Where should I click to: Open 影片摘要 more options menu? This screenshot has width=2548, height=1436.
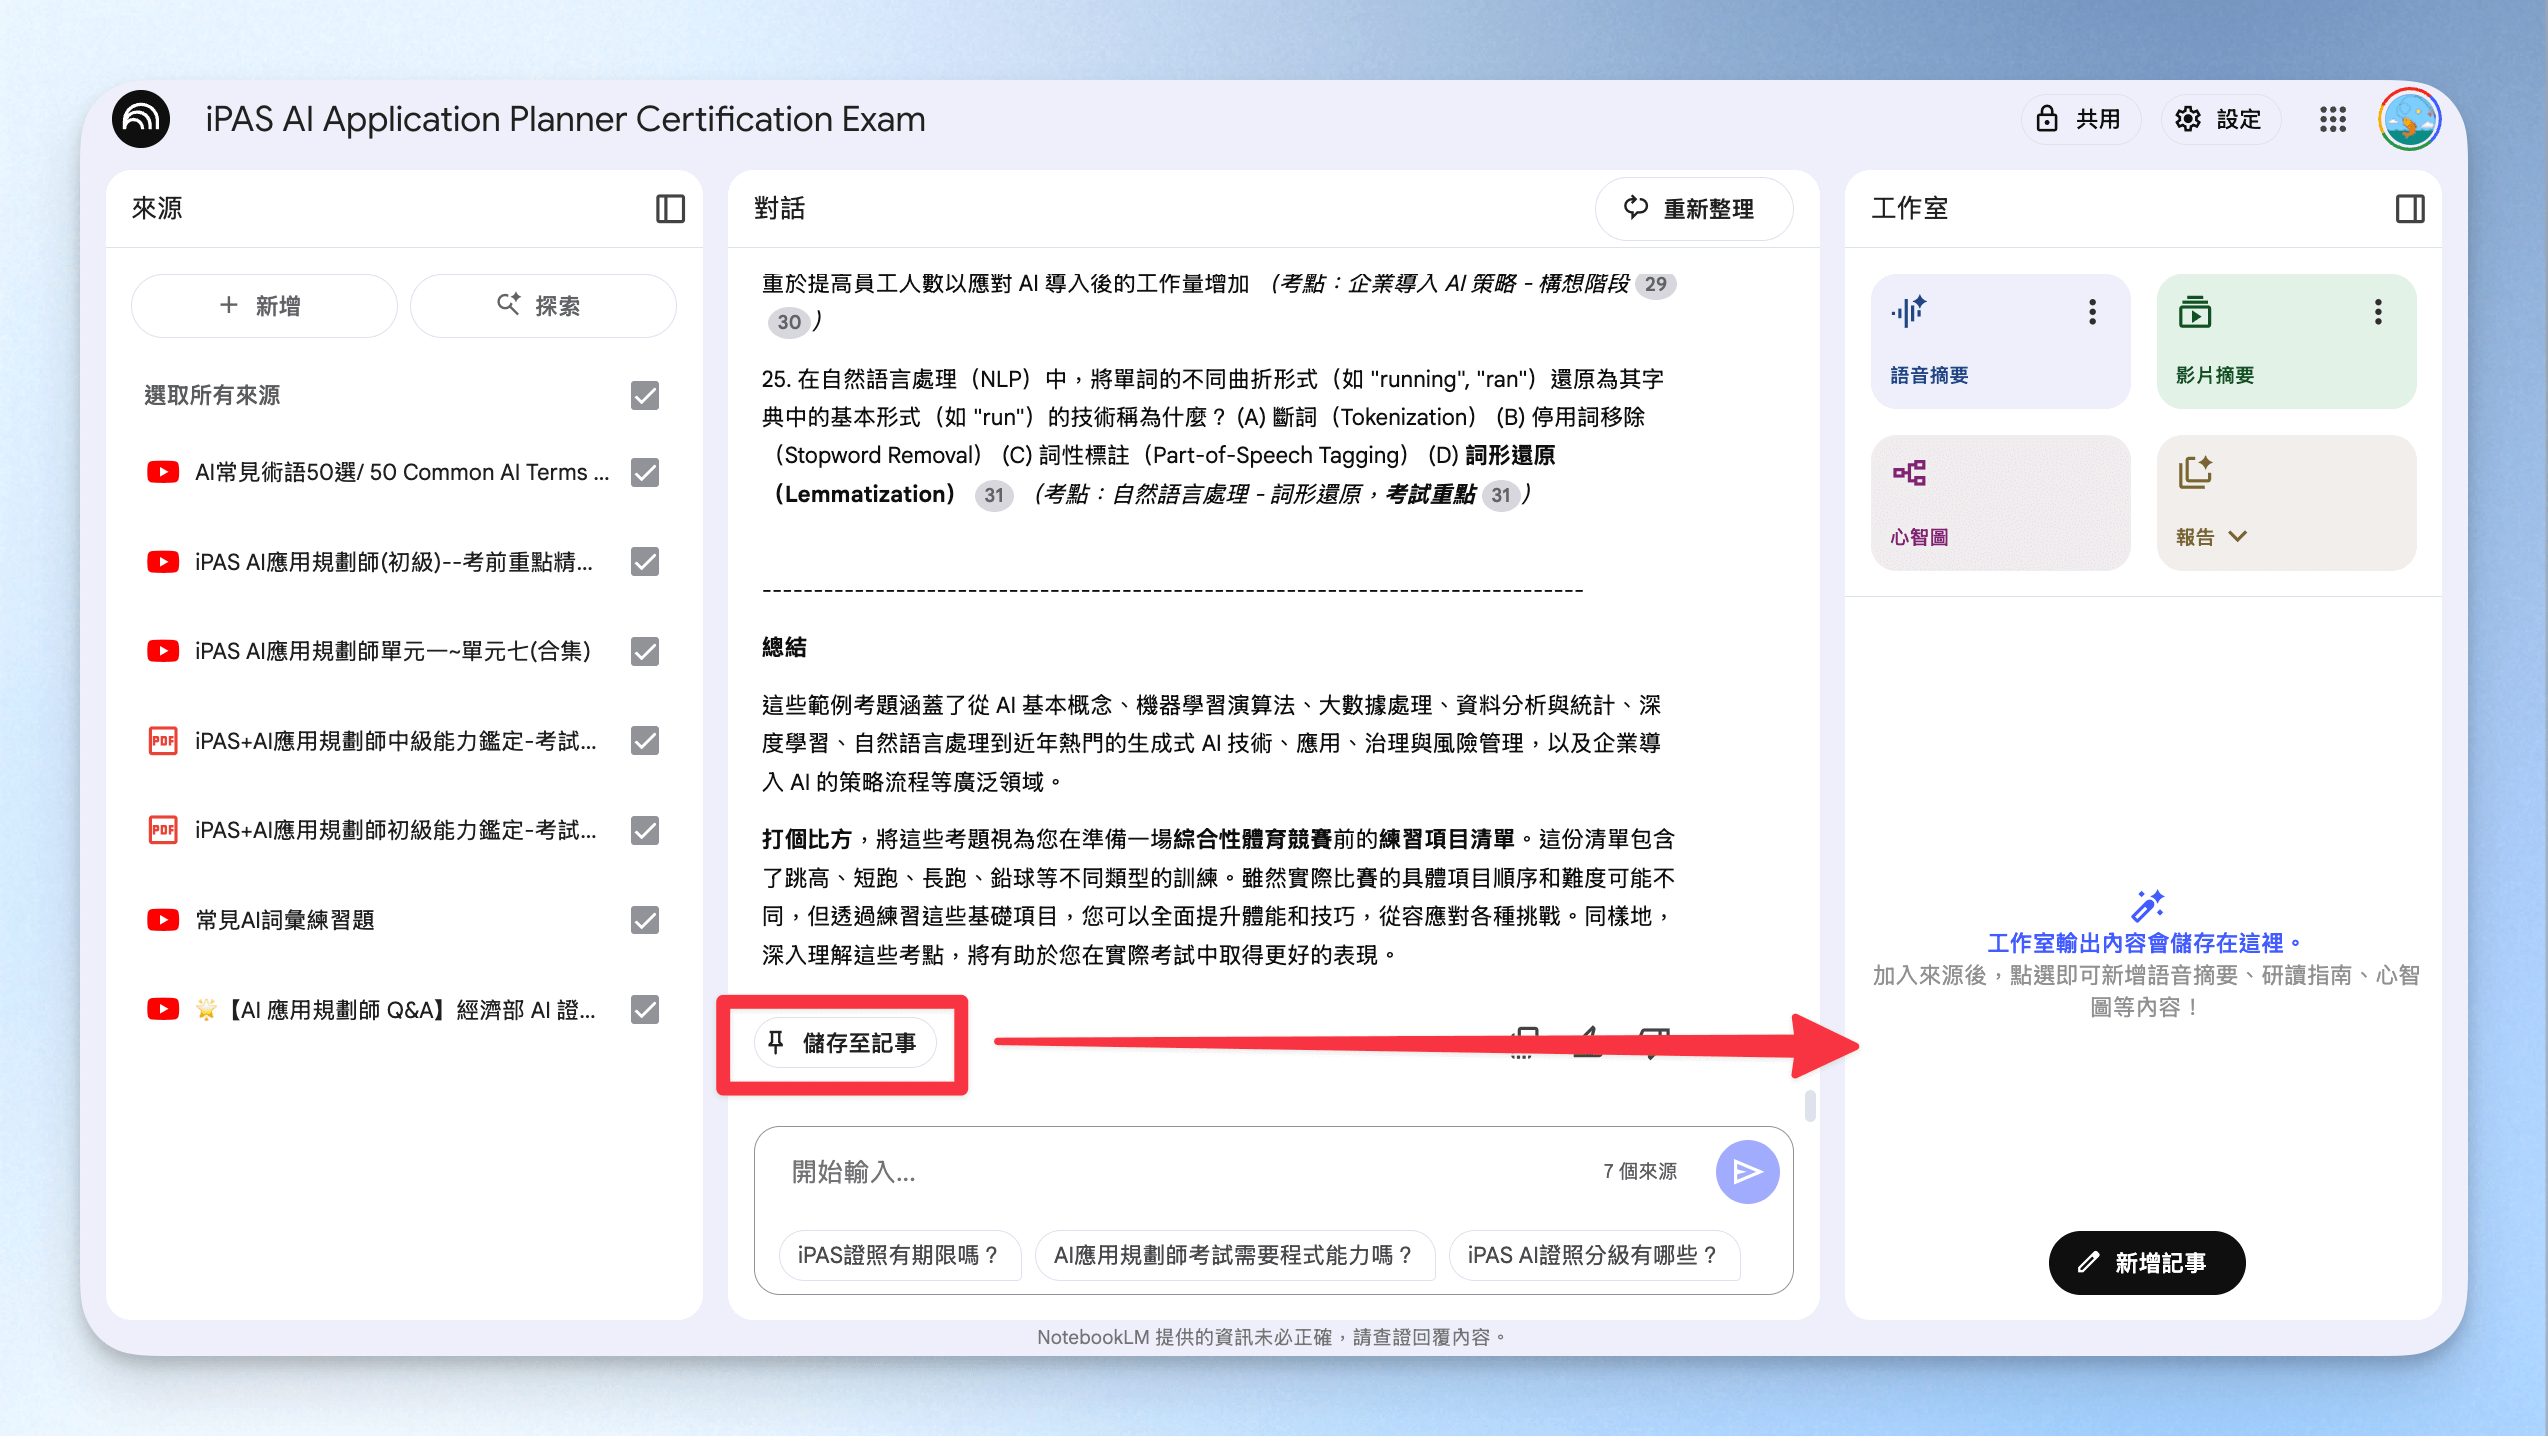[x=2378, y=312]
